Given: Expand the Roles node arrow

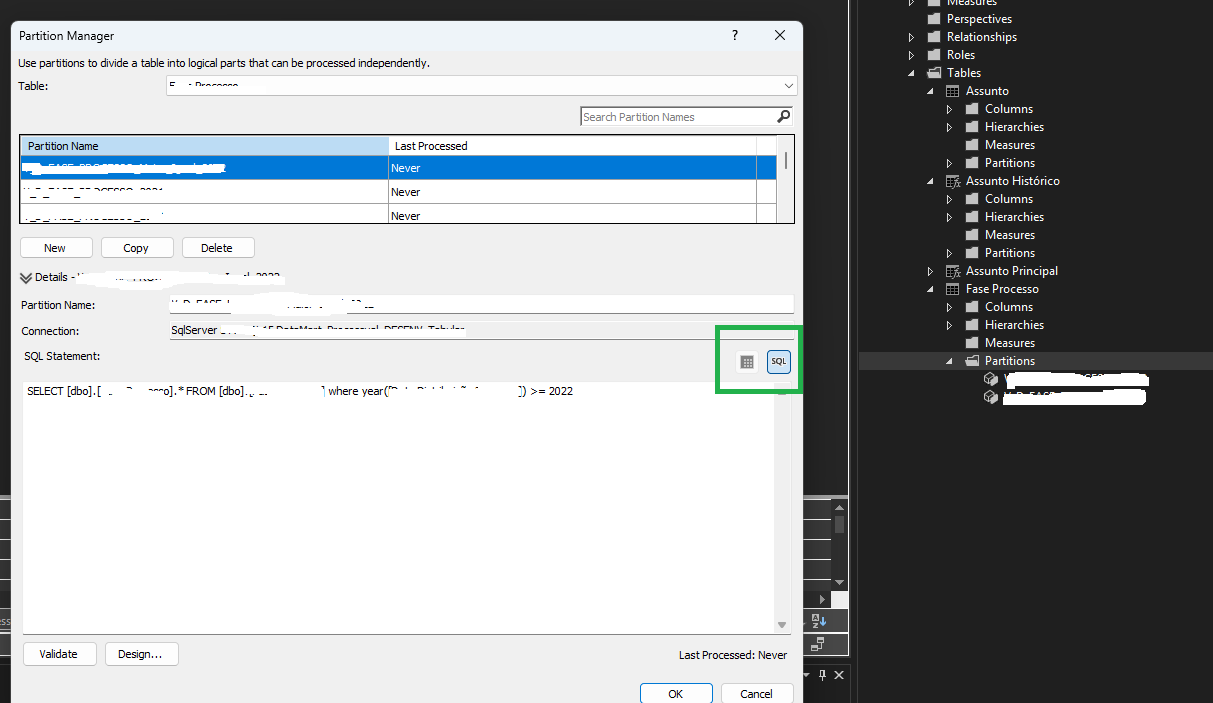Looking at the screenshot, I should [x=911, y=55].
